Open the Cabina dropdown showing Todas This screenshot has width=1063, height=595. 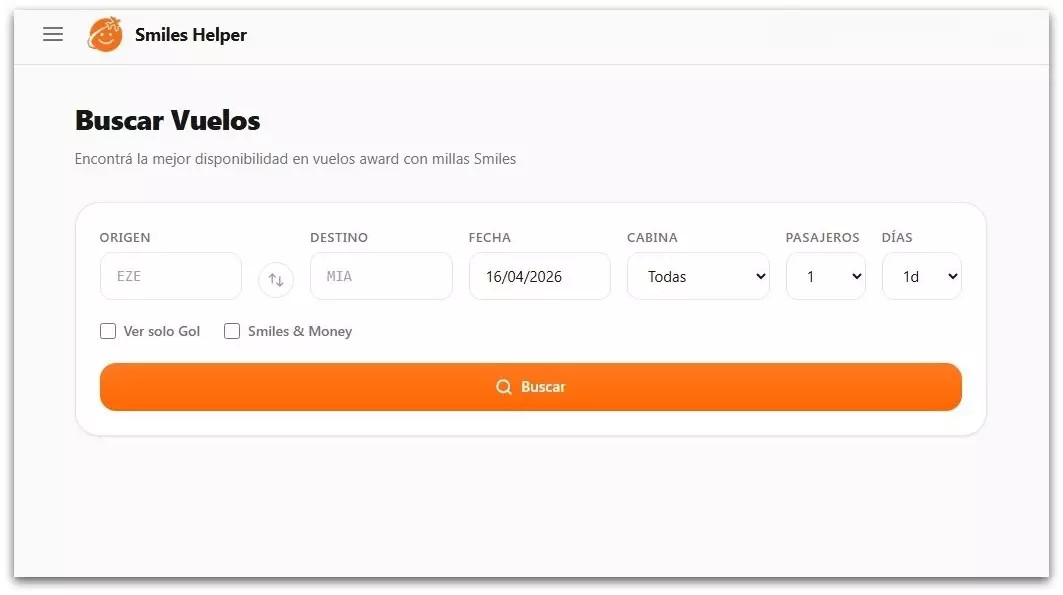698,277
